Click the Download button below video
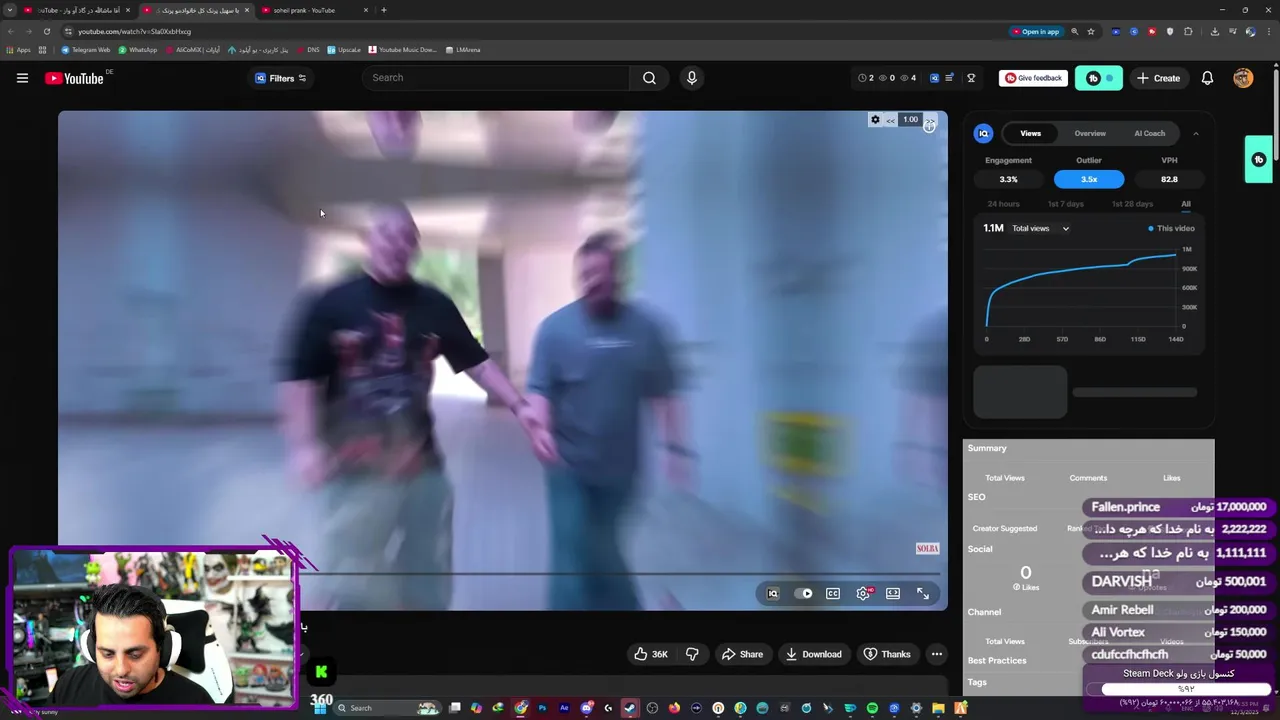The image size is (1280, 720). 814,654
